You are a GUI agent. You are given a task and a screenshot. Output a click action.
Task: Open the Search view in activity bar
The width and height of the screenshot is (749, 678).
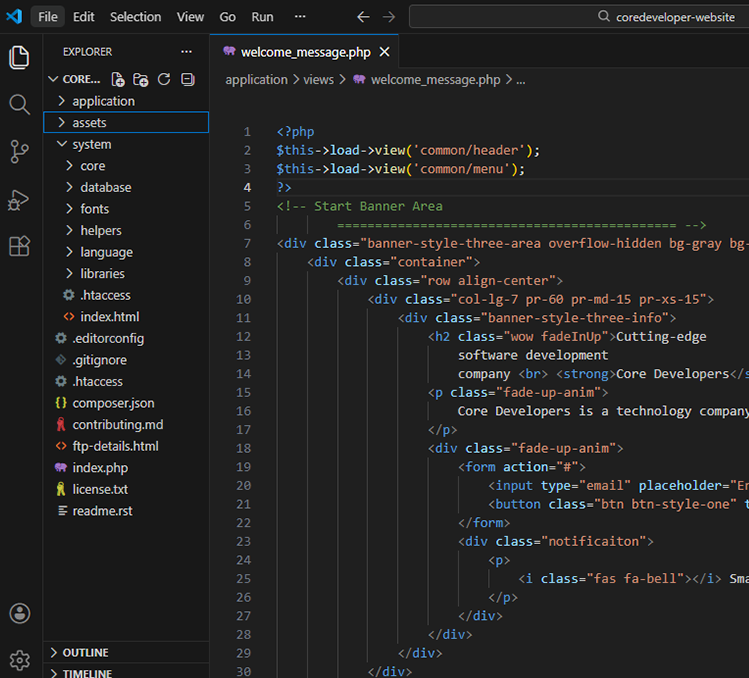[19, 104]
